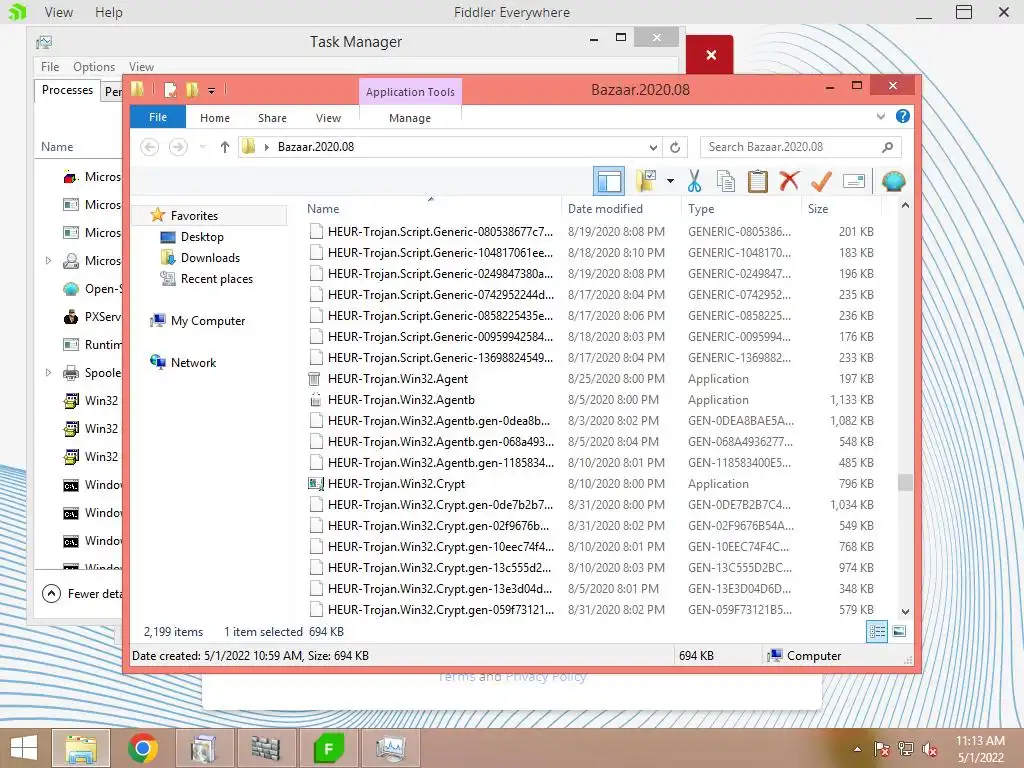The width and height of the screenshot is (1024, 768).
Task: Open File Explorer from the taskbar
Action: (81, 748)
